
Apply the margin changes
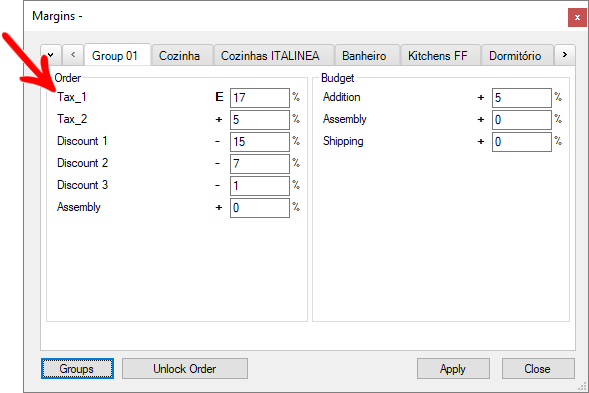click(453, 369)
